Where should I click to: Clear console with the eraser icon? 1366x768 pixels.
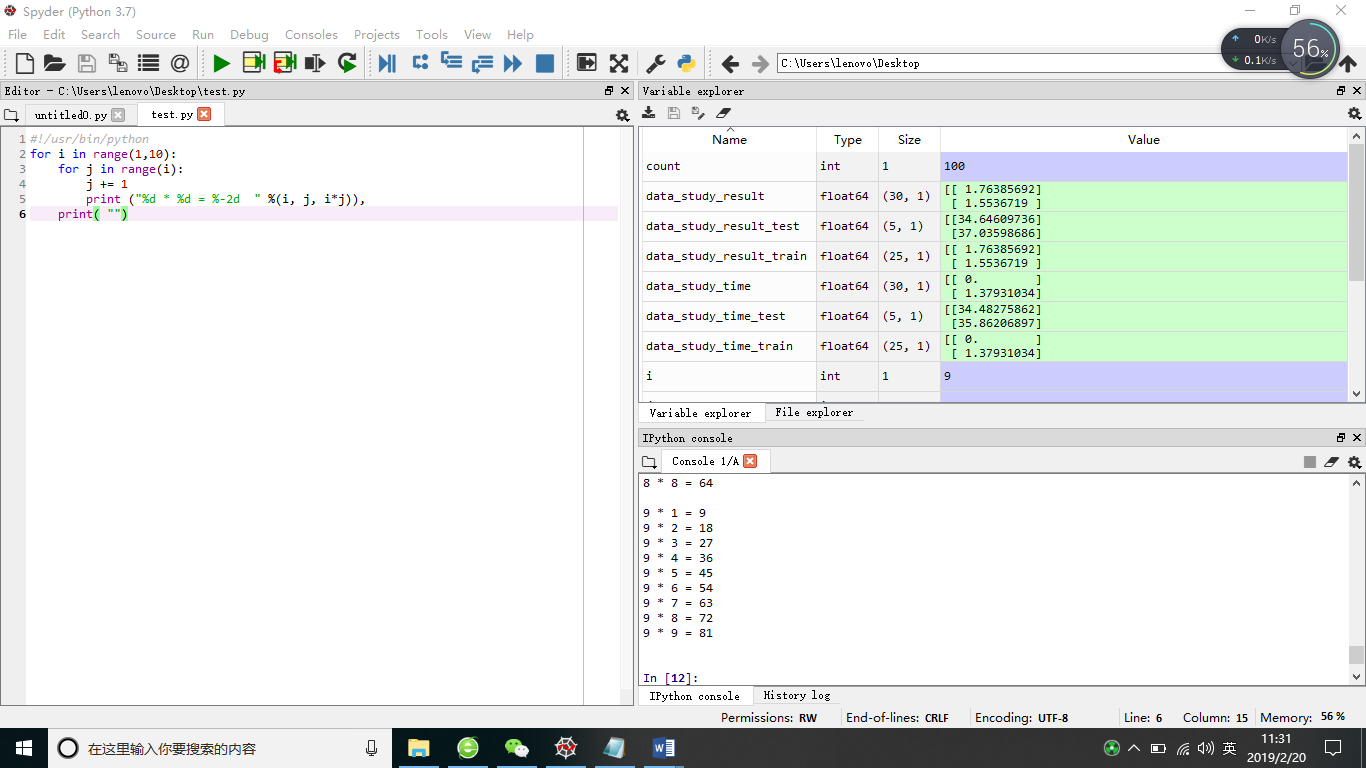point(1331,462)
